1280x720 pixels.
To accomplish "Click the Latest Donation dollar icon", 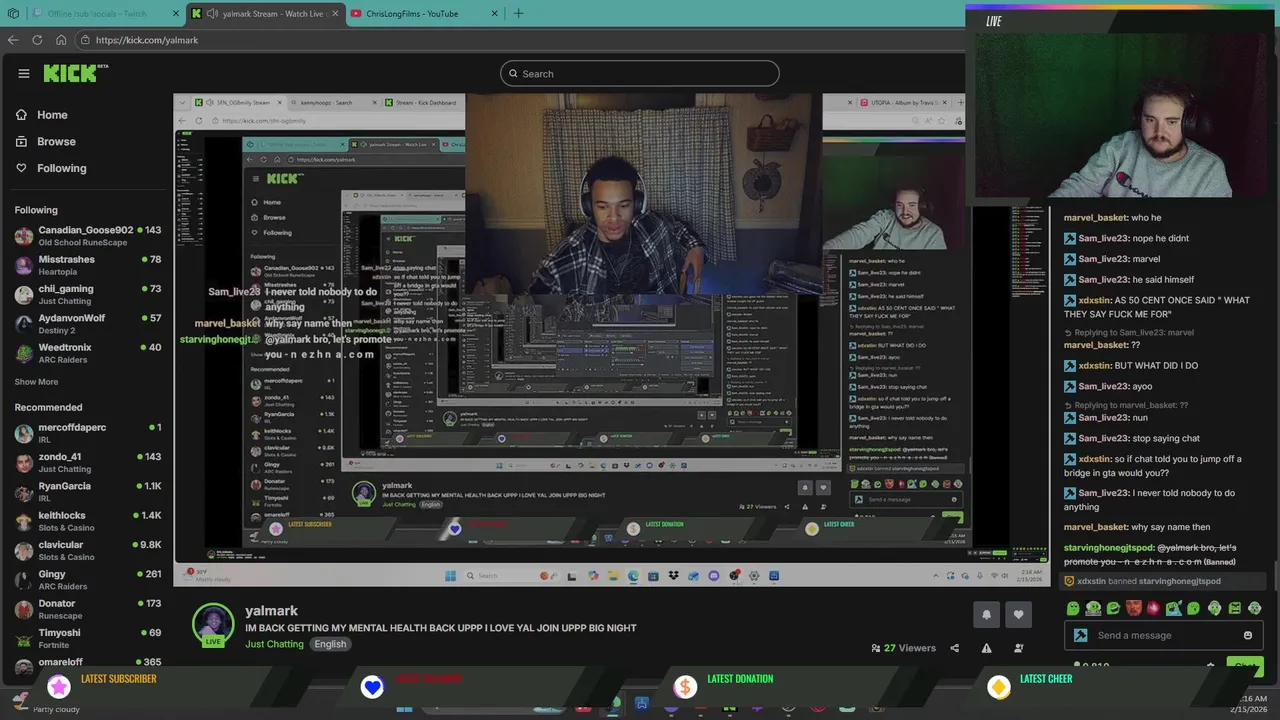I will (x=685, y=686).
